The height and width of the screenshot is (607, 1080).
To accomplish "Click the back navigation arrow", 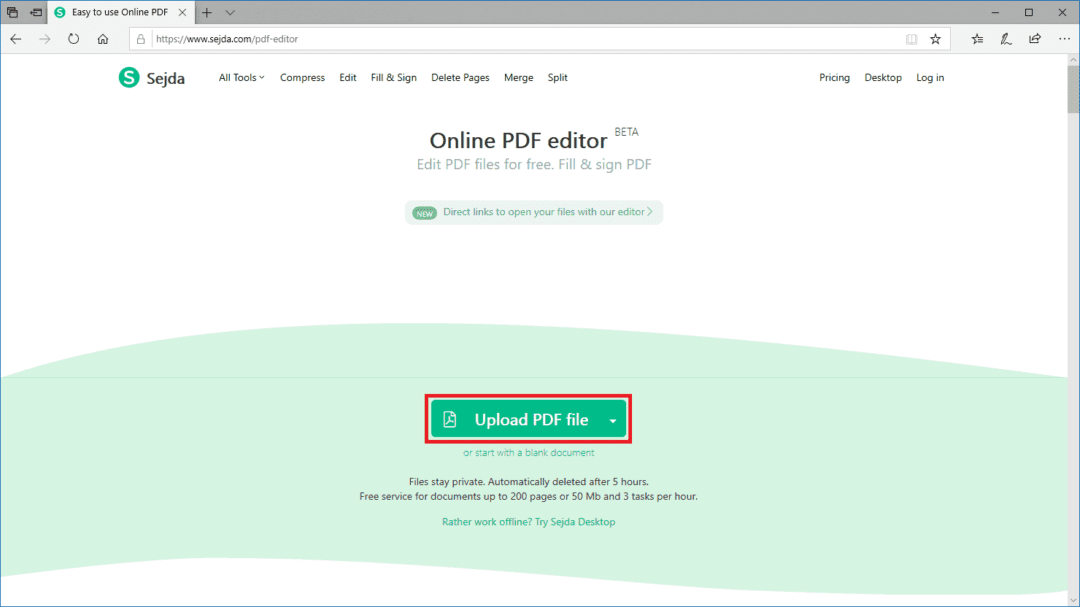I will 16,39.
